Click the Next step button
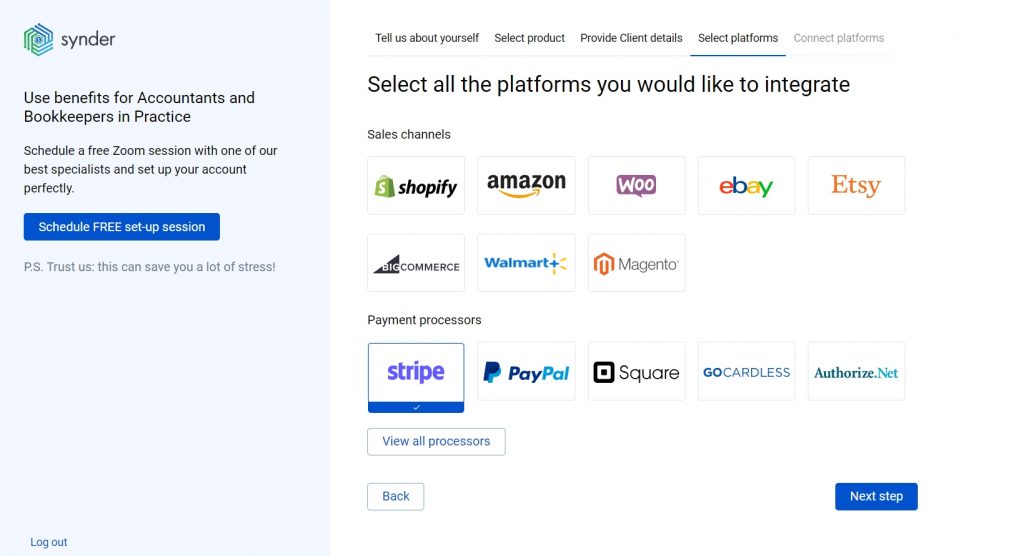The width and height of the screenshot is (1024, 556). pyautogui.click(x=876, y=497)
